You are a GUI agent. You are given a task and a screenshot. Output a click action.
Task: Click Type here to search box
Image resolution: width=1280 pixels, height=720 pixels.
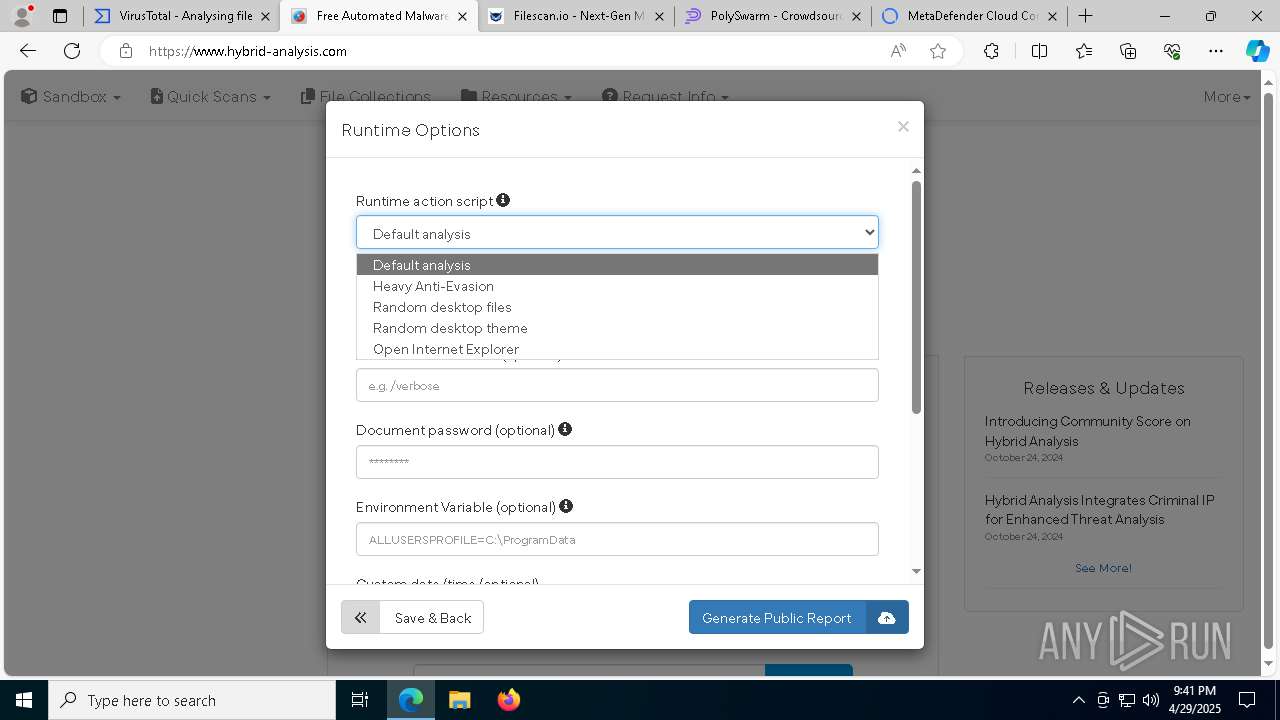click(x=192, y=700)
